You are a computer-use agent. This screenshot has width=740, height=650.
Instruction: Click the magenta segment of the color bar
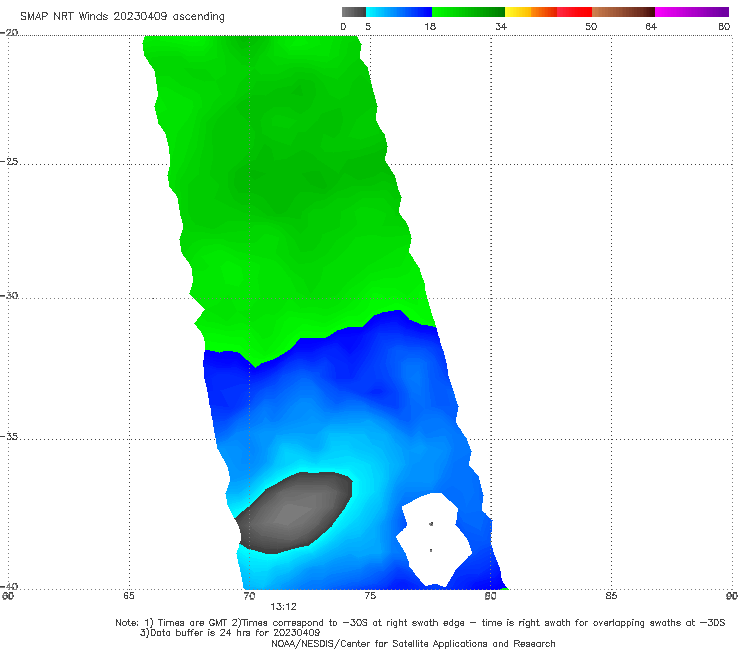(692, 12)
